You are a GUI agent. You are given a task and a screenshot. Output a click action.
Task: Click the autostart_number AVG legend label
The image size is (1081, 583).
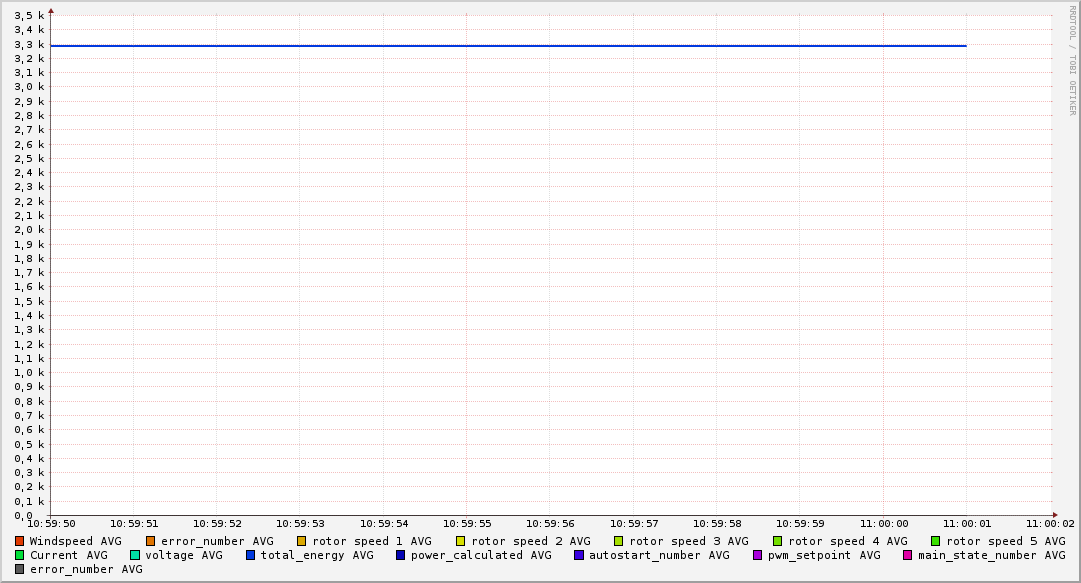pyautogui.click(x=659, y=555)
